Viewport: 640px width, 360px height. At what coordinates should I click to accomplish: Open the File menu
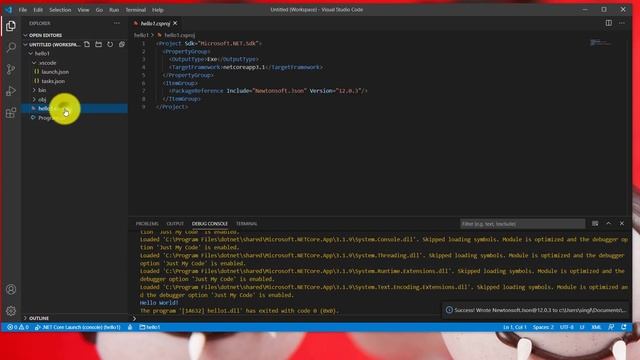(23, 10)
